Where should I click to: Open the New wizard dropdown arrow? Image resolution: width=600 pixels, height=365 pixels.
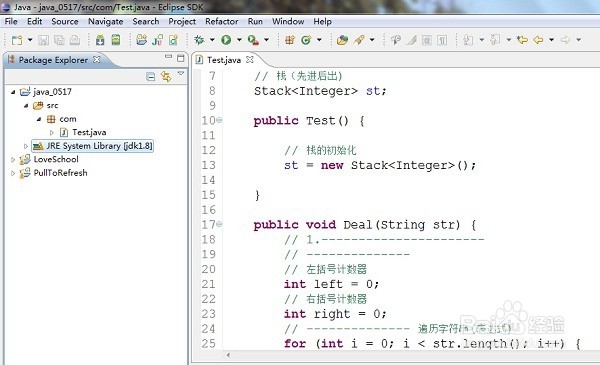(30, 40)
